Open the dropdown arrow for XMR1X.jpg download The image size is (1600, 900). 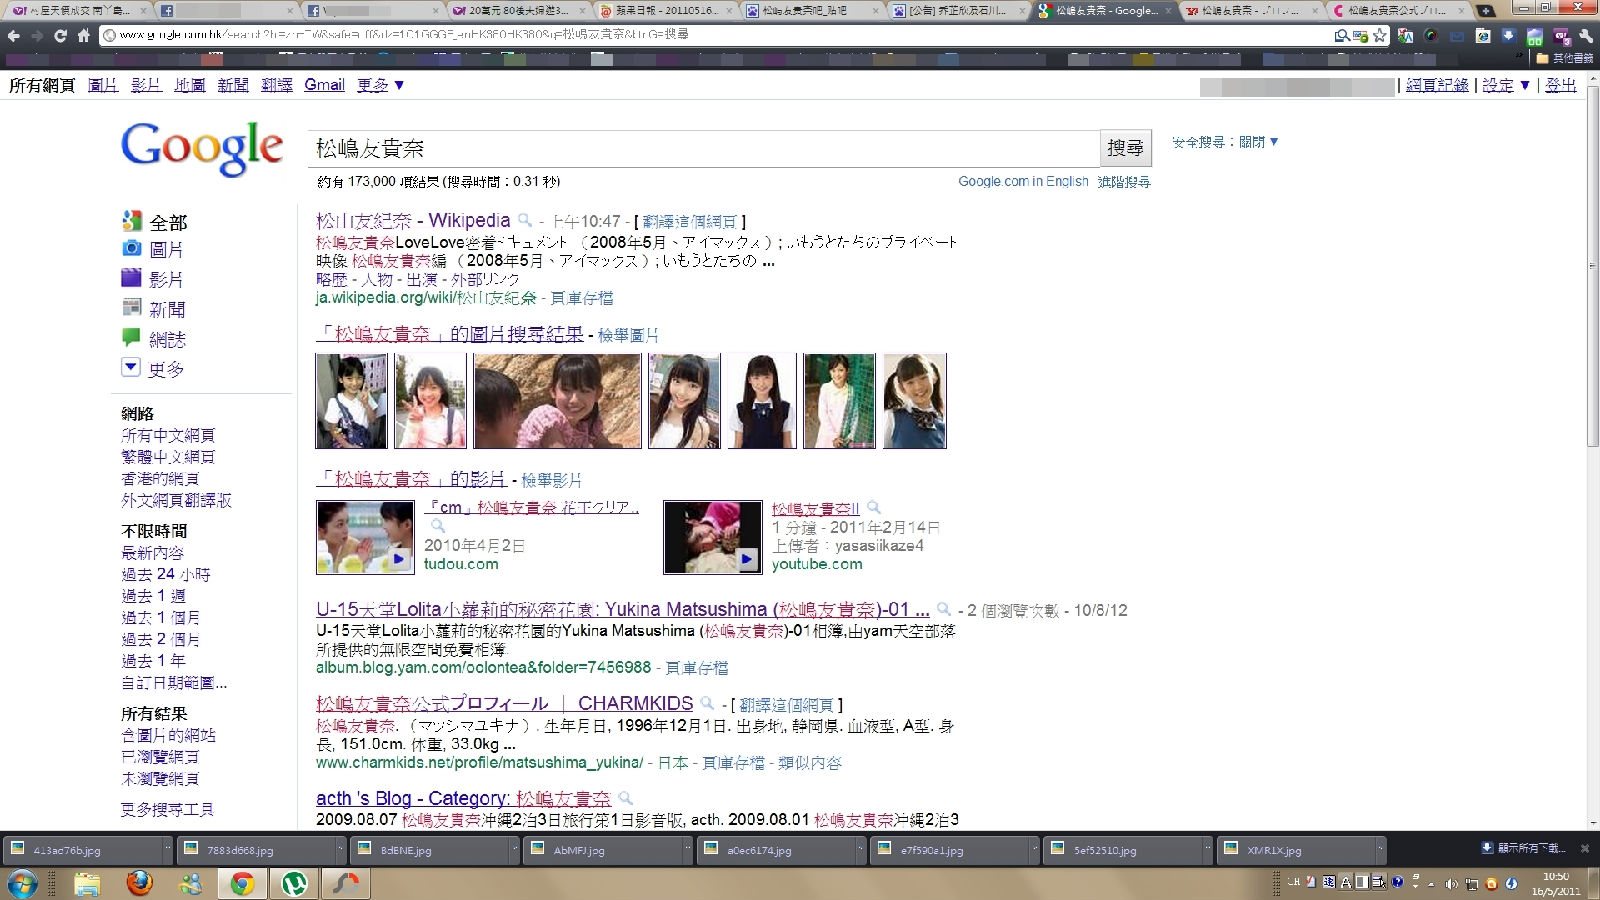tap(1381, 850)
